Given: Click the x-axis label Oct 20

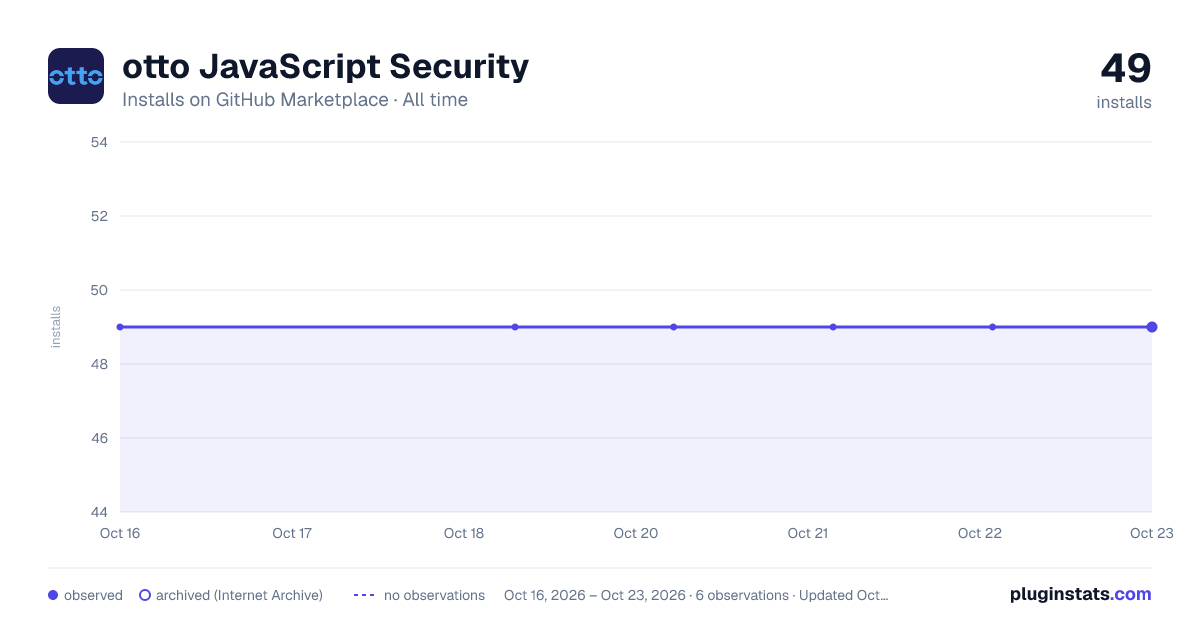Looking at the screenshot, I should tap(636, 533).
